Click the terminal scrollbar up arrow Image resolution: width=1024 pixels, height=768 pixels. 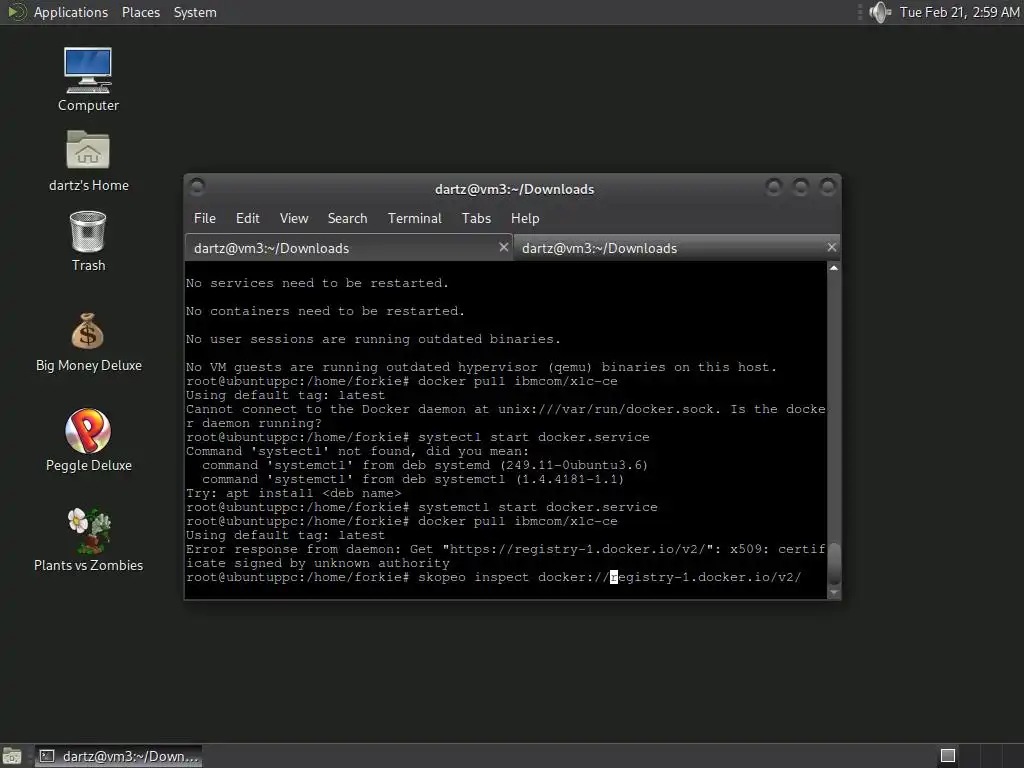click(x=833, y=268)
